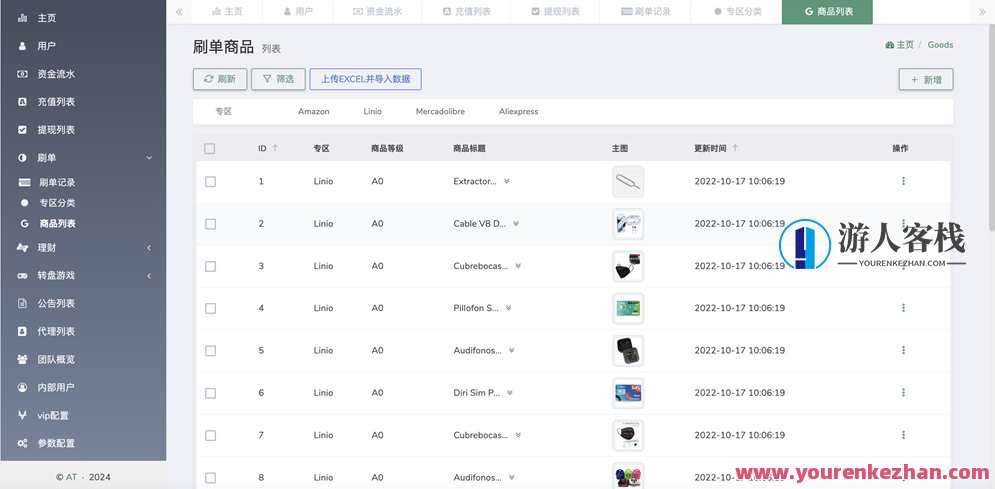995x489 pixels.
Task: Open row actions menu for ID 6
Action: pyautogui.click(x=903, y=393)
